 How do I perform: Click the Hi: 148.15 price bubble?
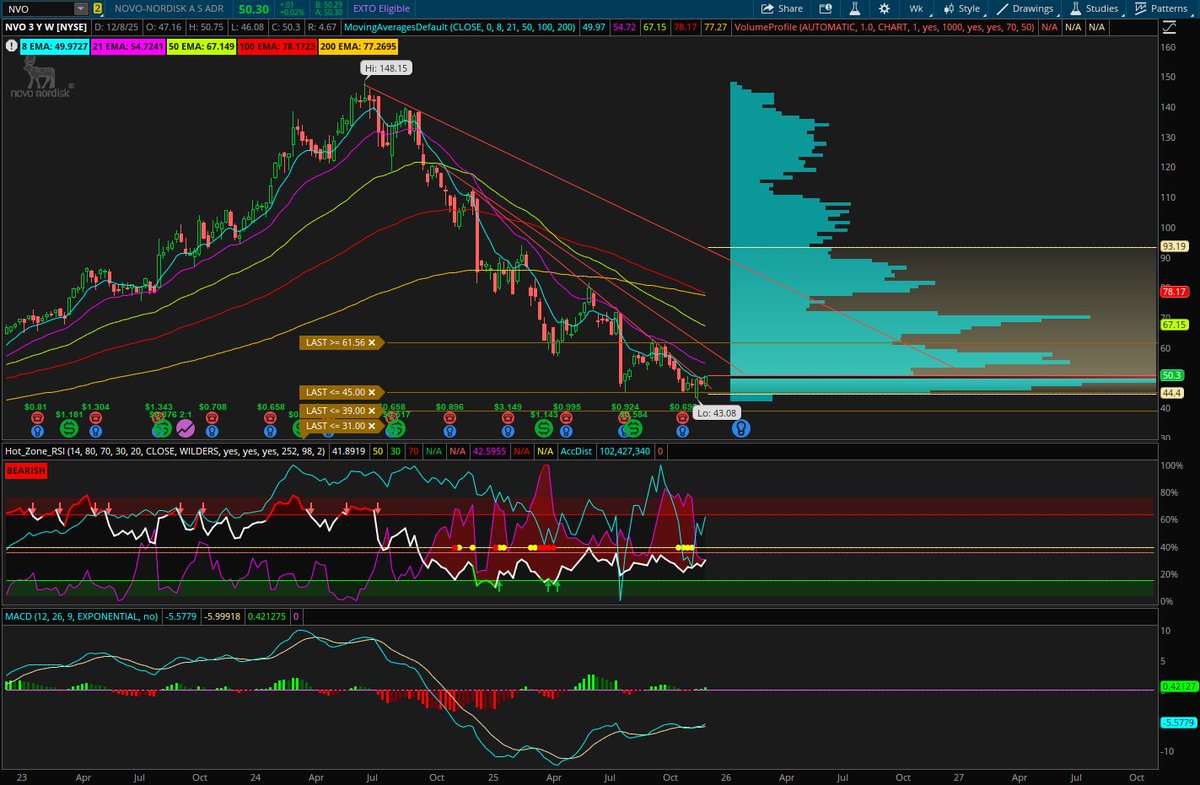click(x=386, y=68)
